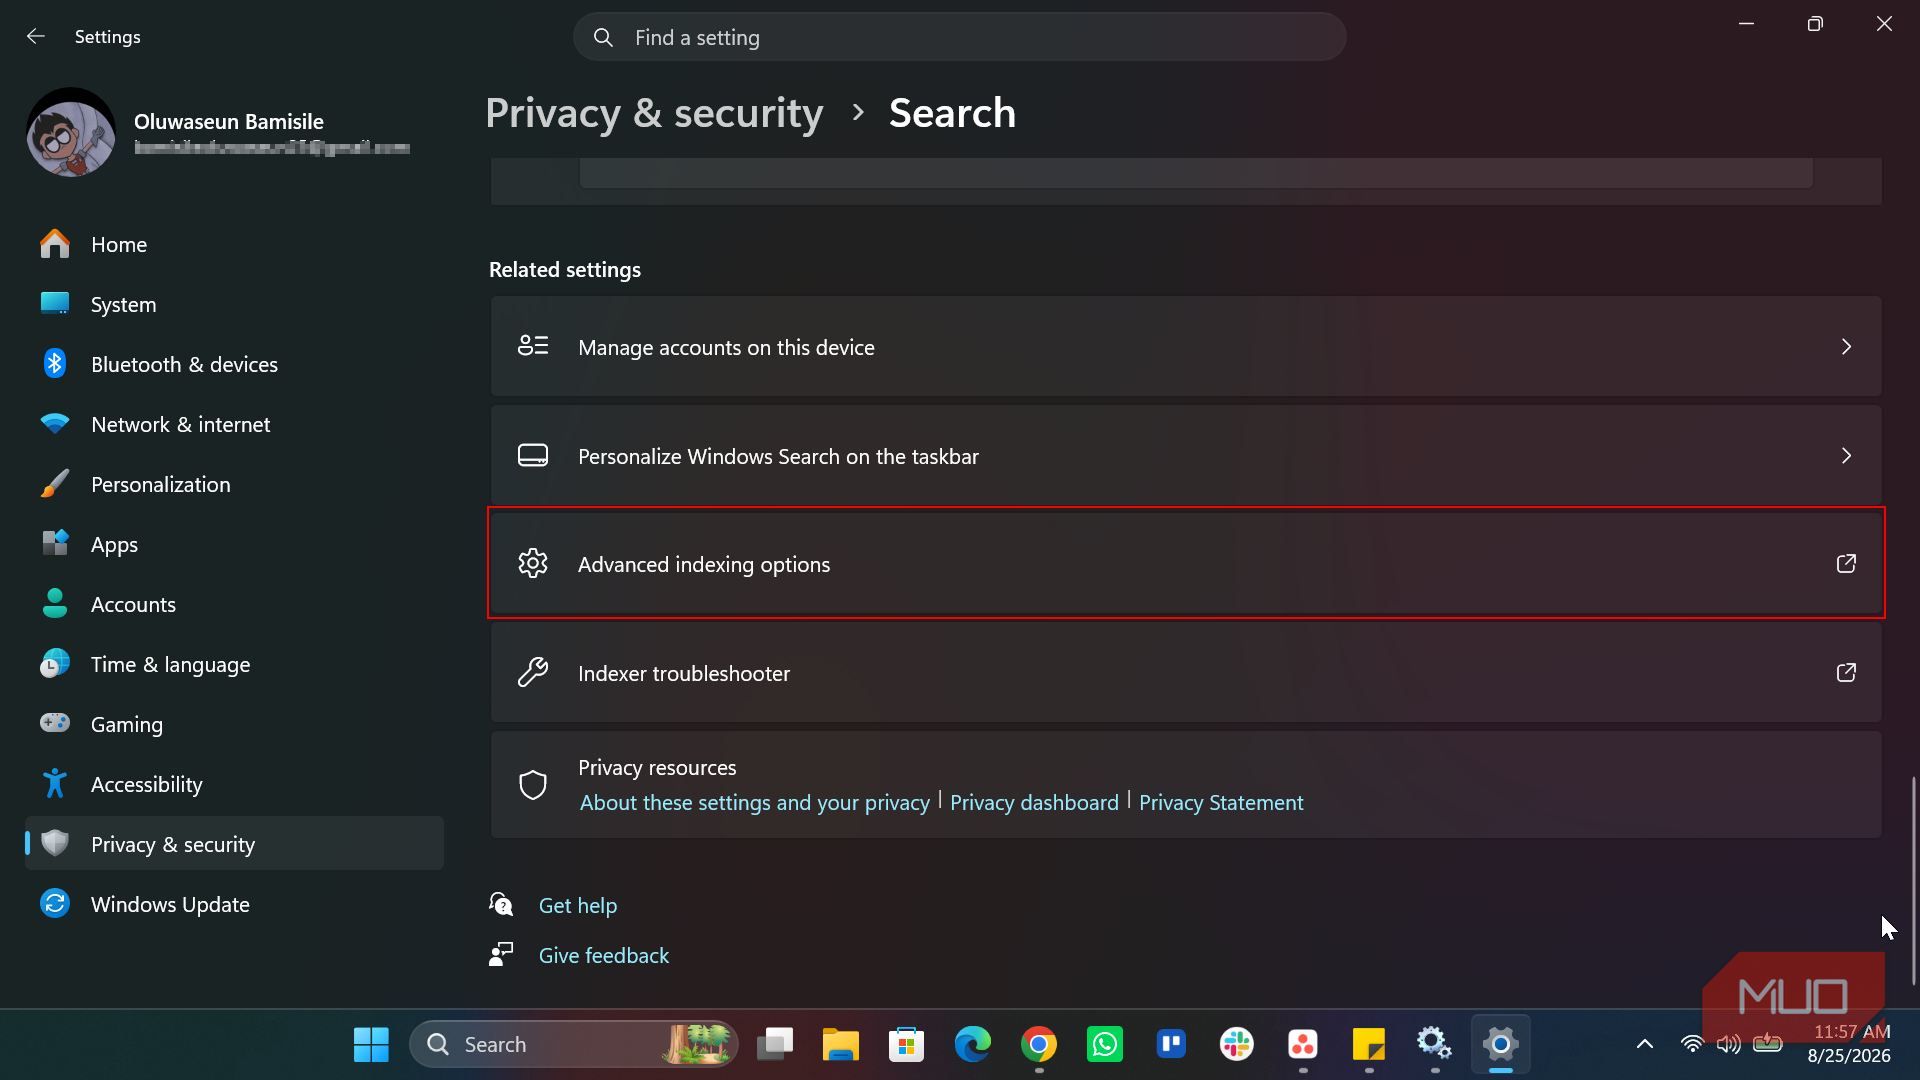Click the Bluetooth icon in sidebar
The width and height of the screenshot is (1920, 1080).
[55, 364]
